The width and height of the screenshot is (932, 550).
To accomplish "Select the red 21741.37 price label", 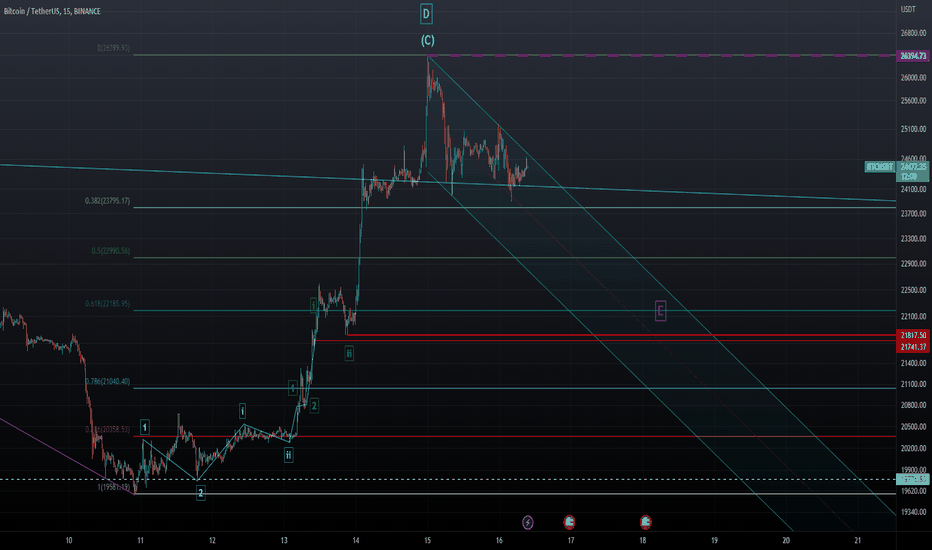I will click(912, 347).
